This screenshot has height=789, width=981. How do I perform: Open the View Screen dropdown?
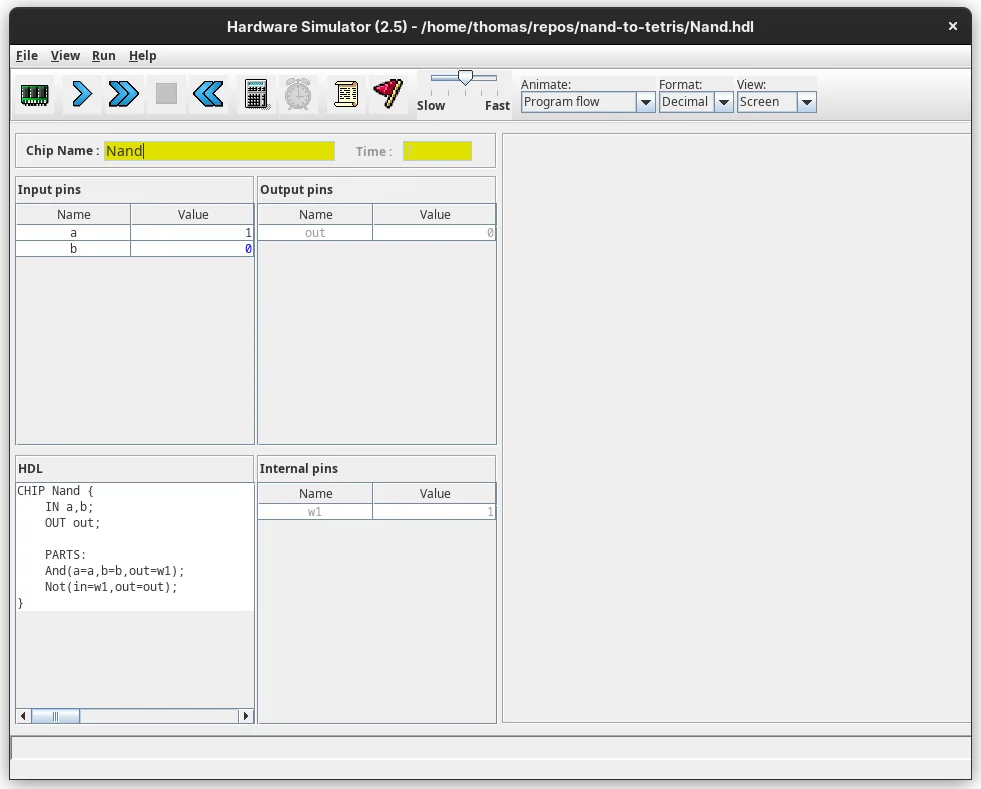click(x=806, y=102)
